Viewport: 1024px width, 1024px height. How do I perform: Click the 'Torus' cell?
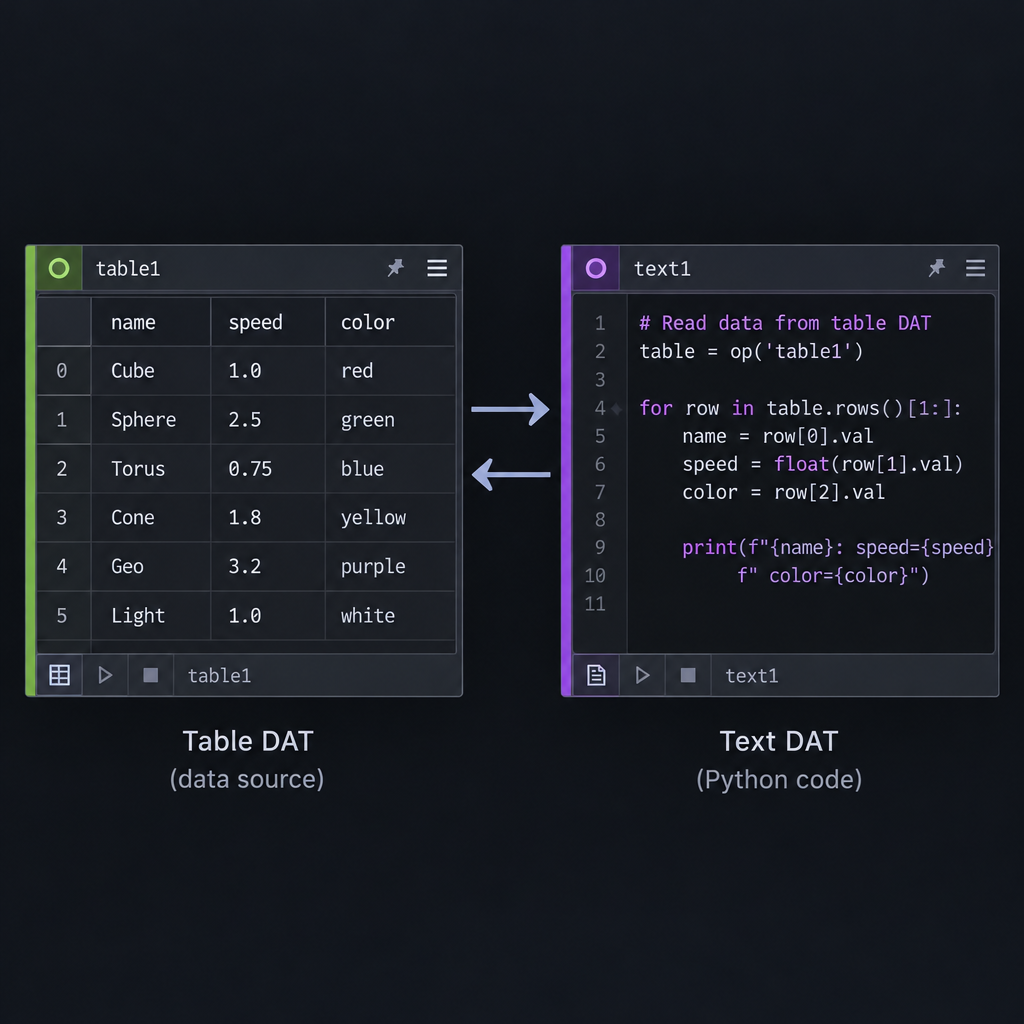tap(151, 469)
